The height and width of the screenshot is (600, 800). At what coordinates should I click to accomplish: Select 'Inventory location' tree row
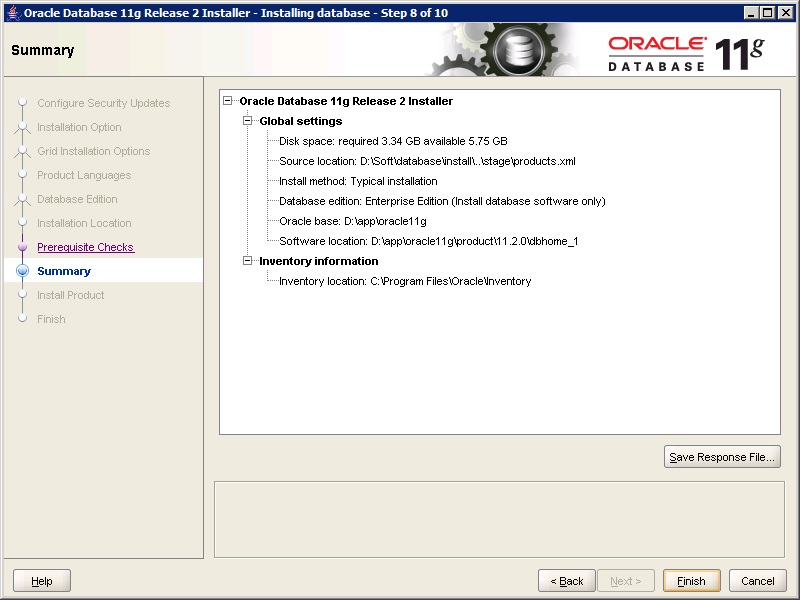(405, 281)
